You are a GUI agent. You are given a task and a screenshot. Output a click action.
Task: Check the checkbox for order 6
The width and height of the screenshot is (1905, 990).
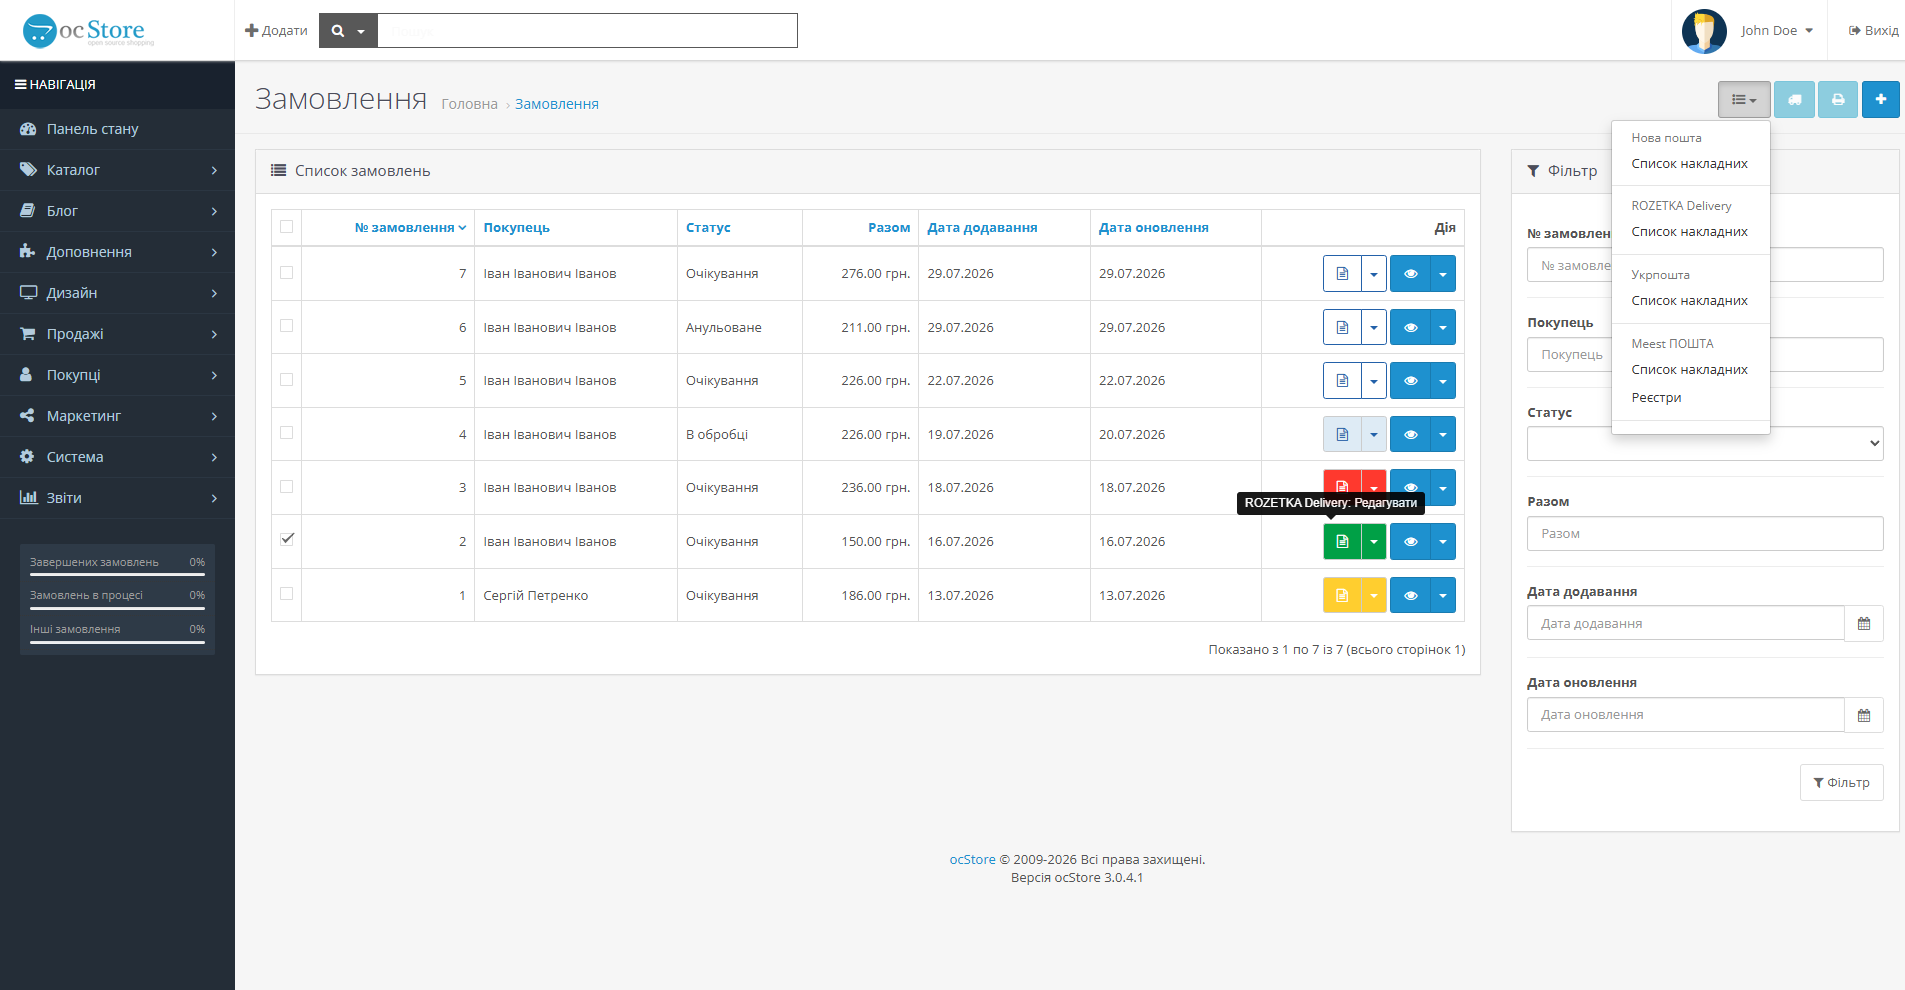[287, 326]
